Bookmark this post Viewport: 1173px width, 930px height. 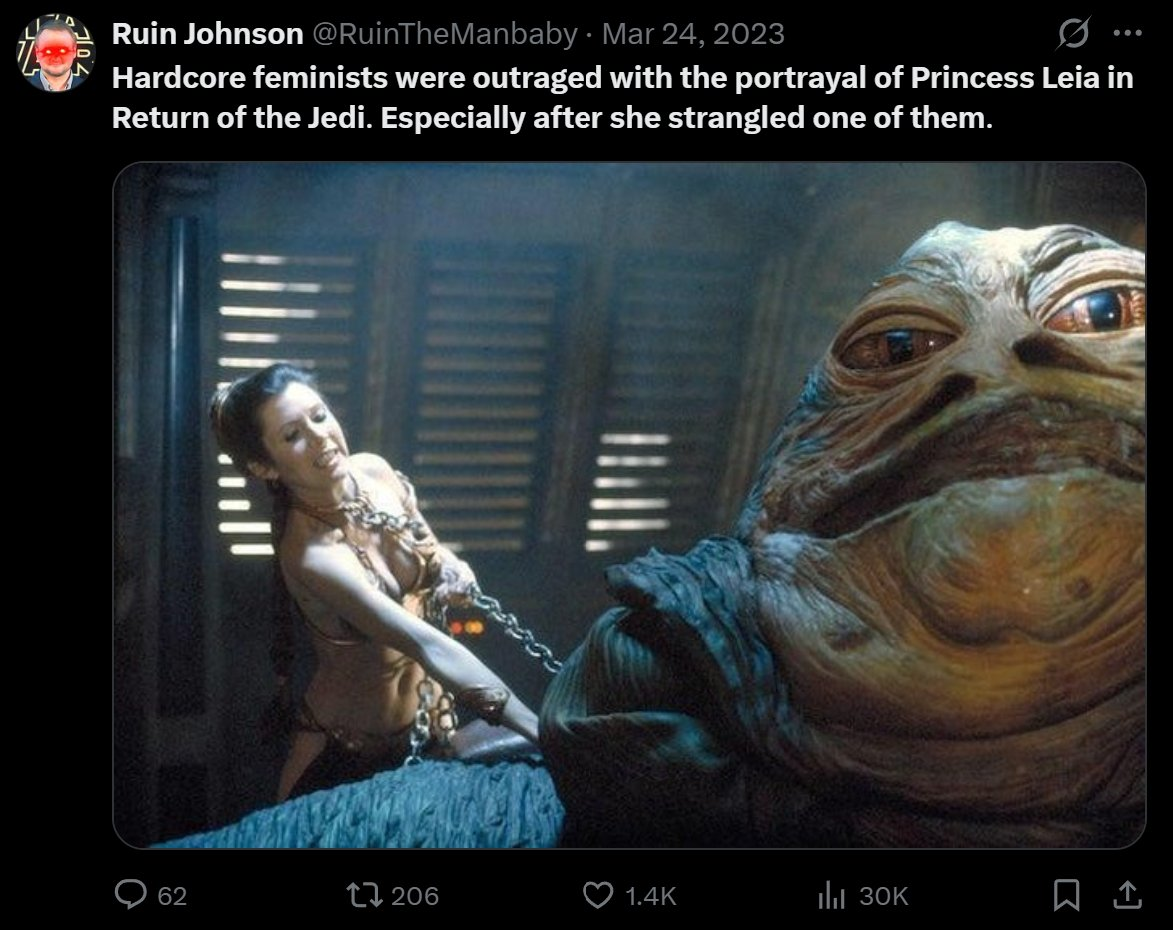click(1066, 895)
